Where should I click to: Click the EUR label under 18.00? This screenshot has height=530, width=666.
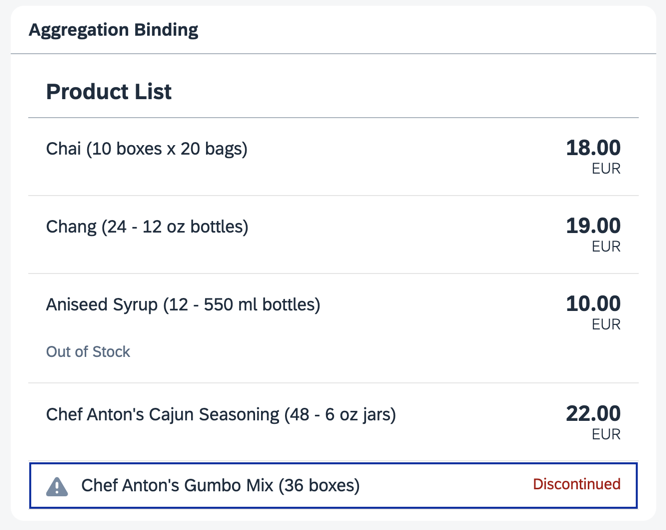tap(606, 169)
